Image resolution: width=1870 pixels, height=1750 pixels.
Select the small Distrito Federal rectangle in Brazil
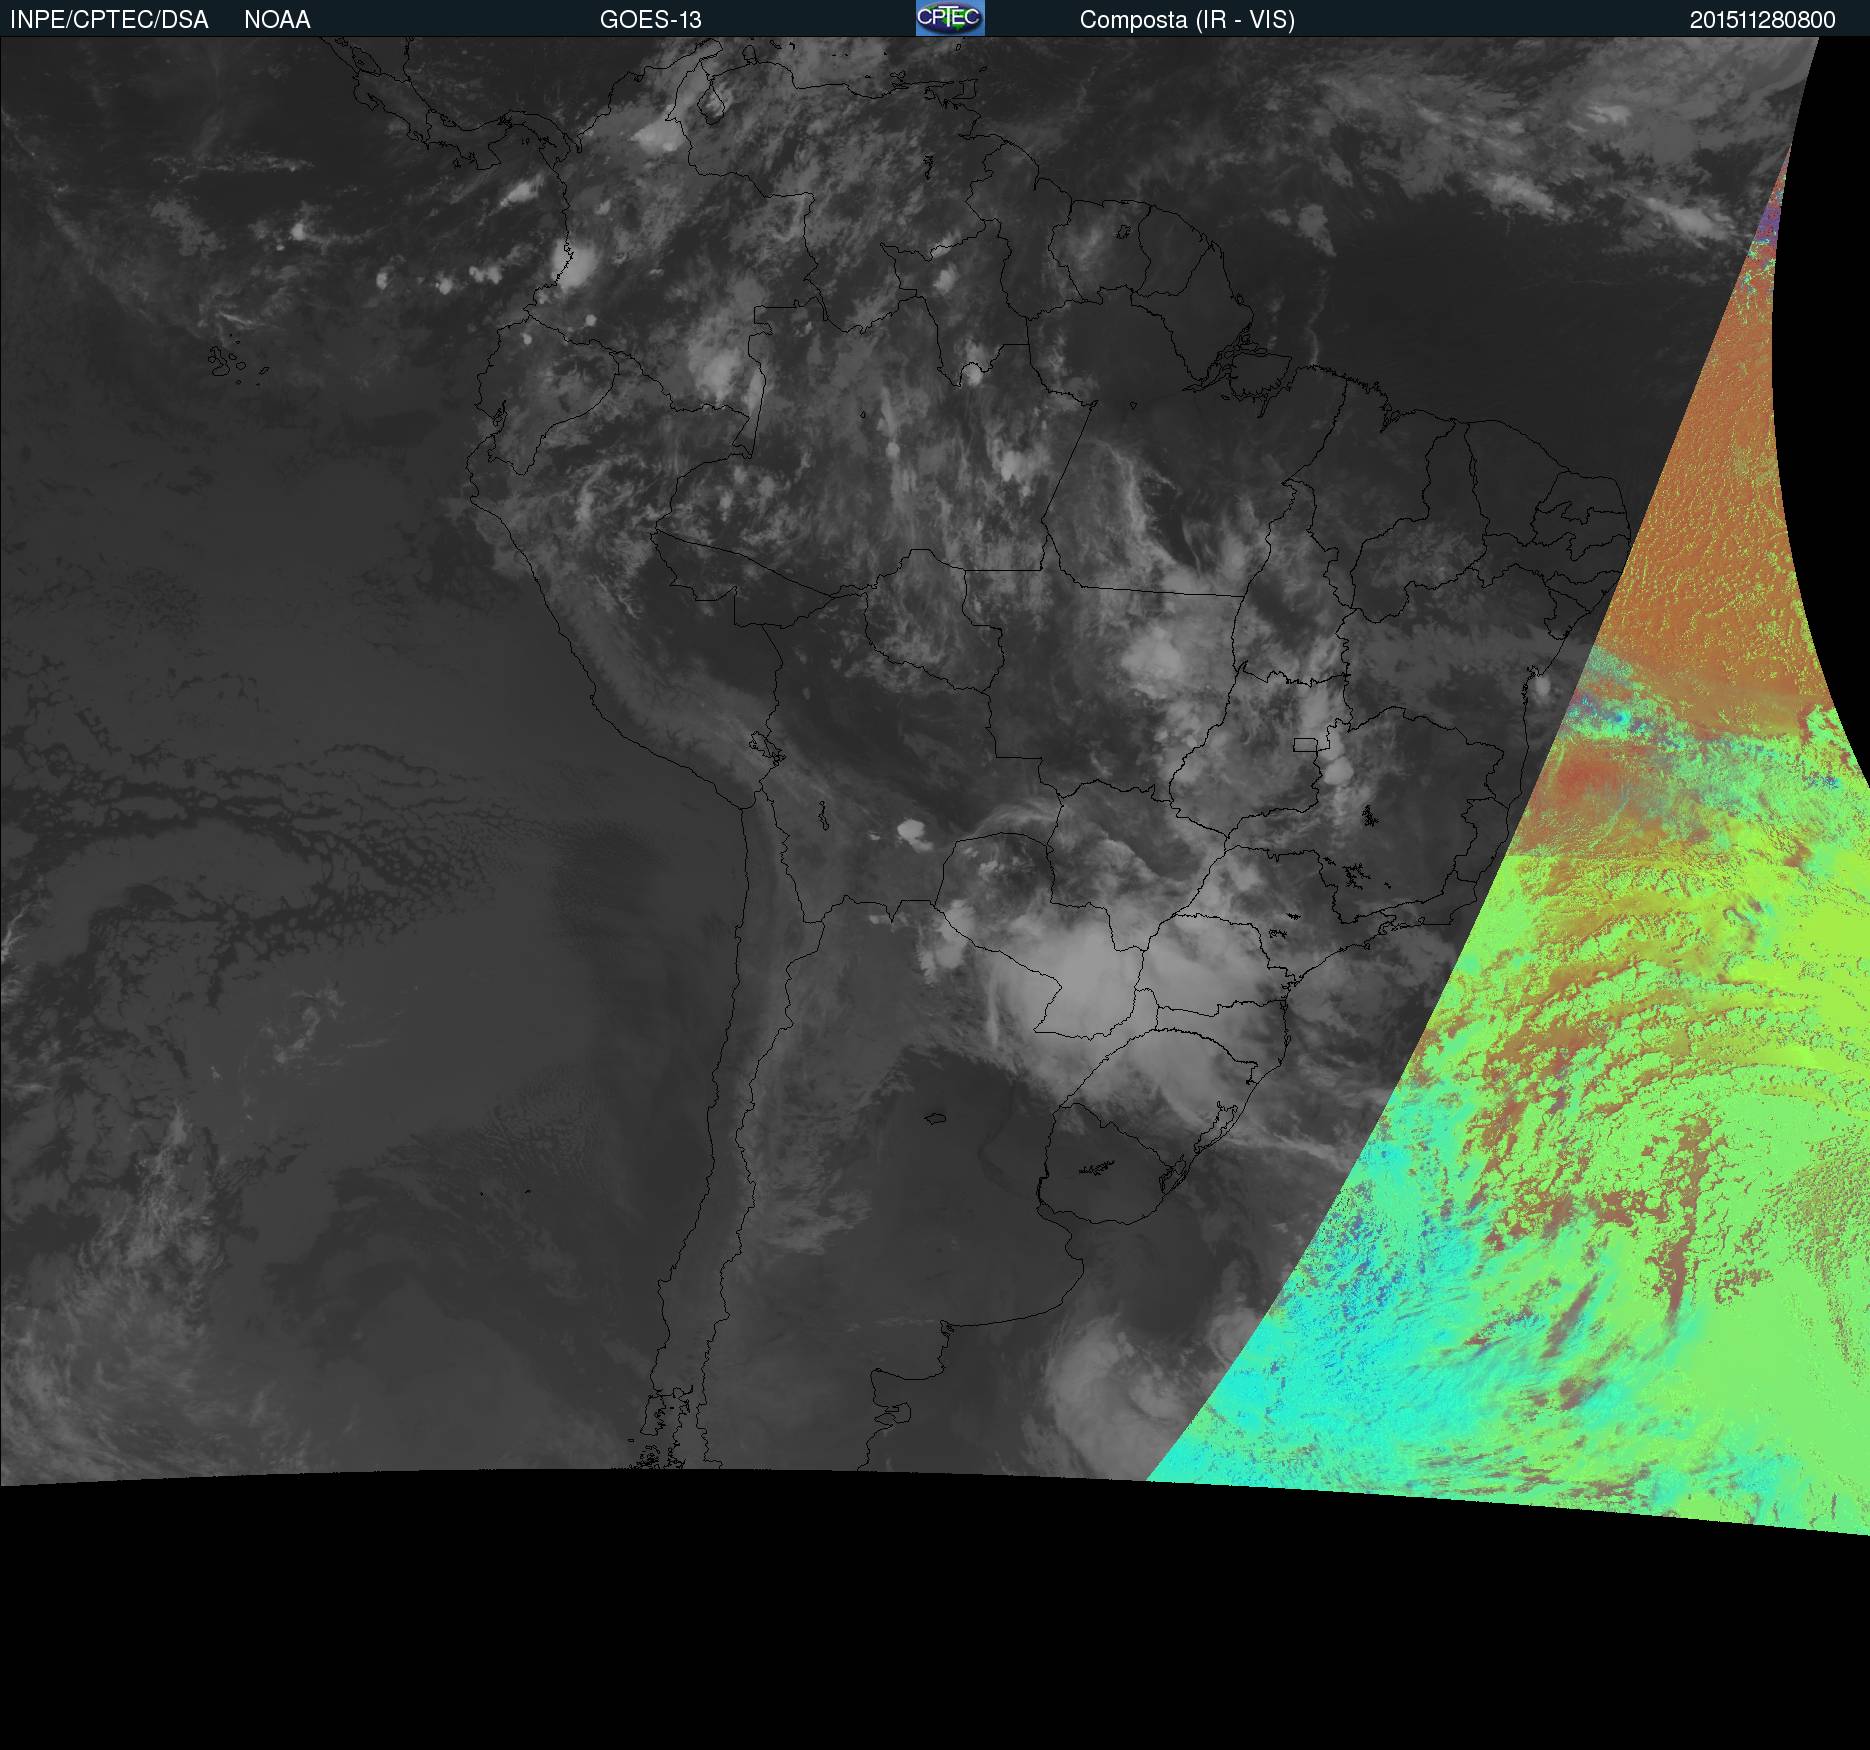tap(1305, 744)
